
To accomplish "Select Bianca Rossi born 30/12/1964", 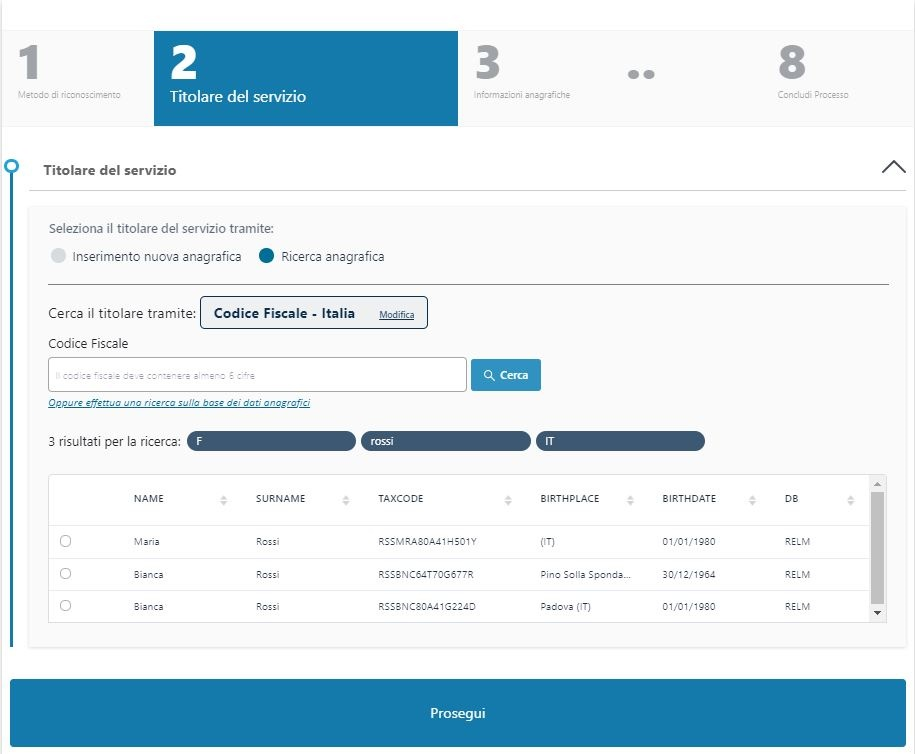I will point(66,574).
